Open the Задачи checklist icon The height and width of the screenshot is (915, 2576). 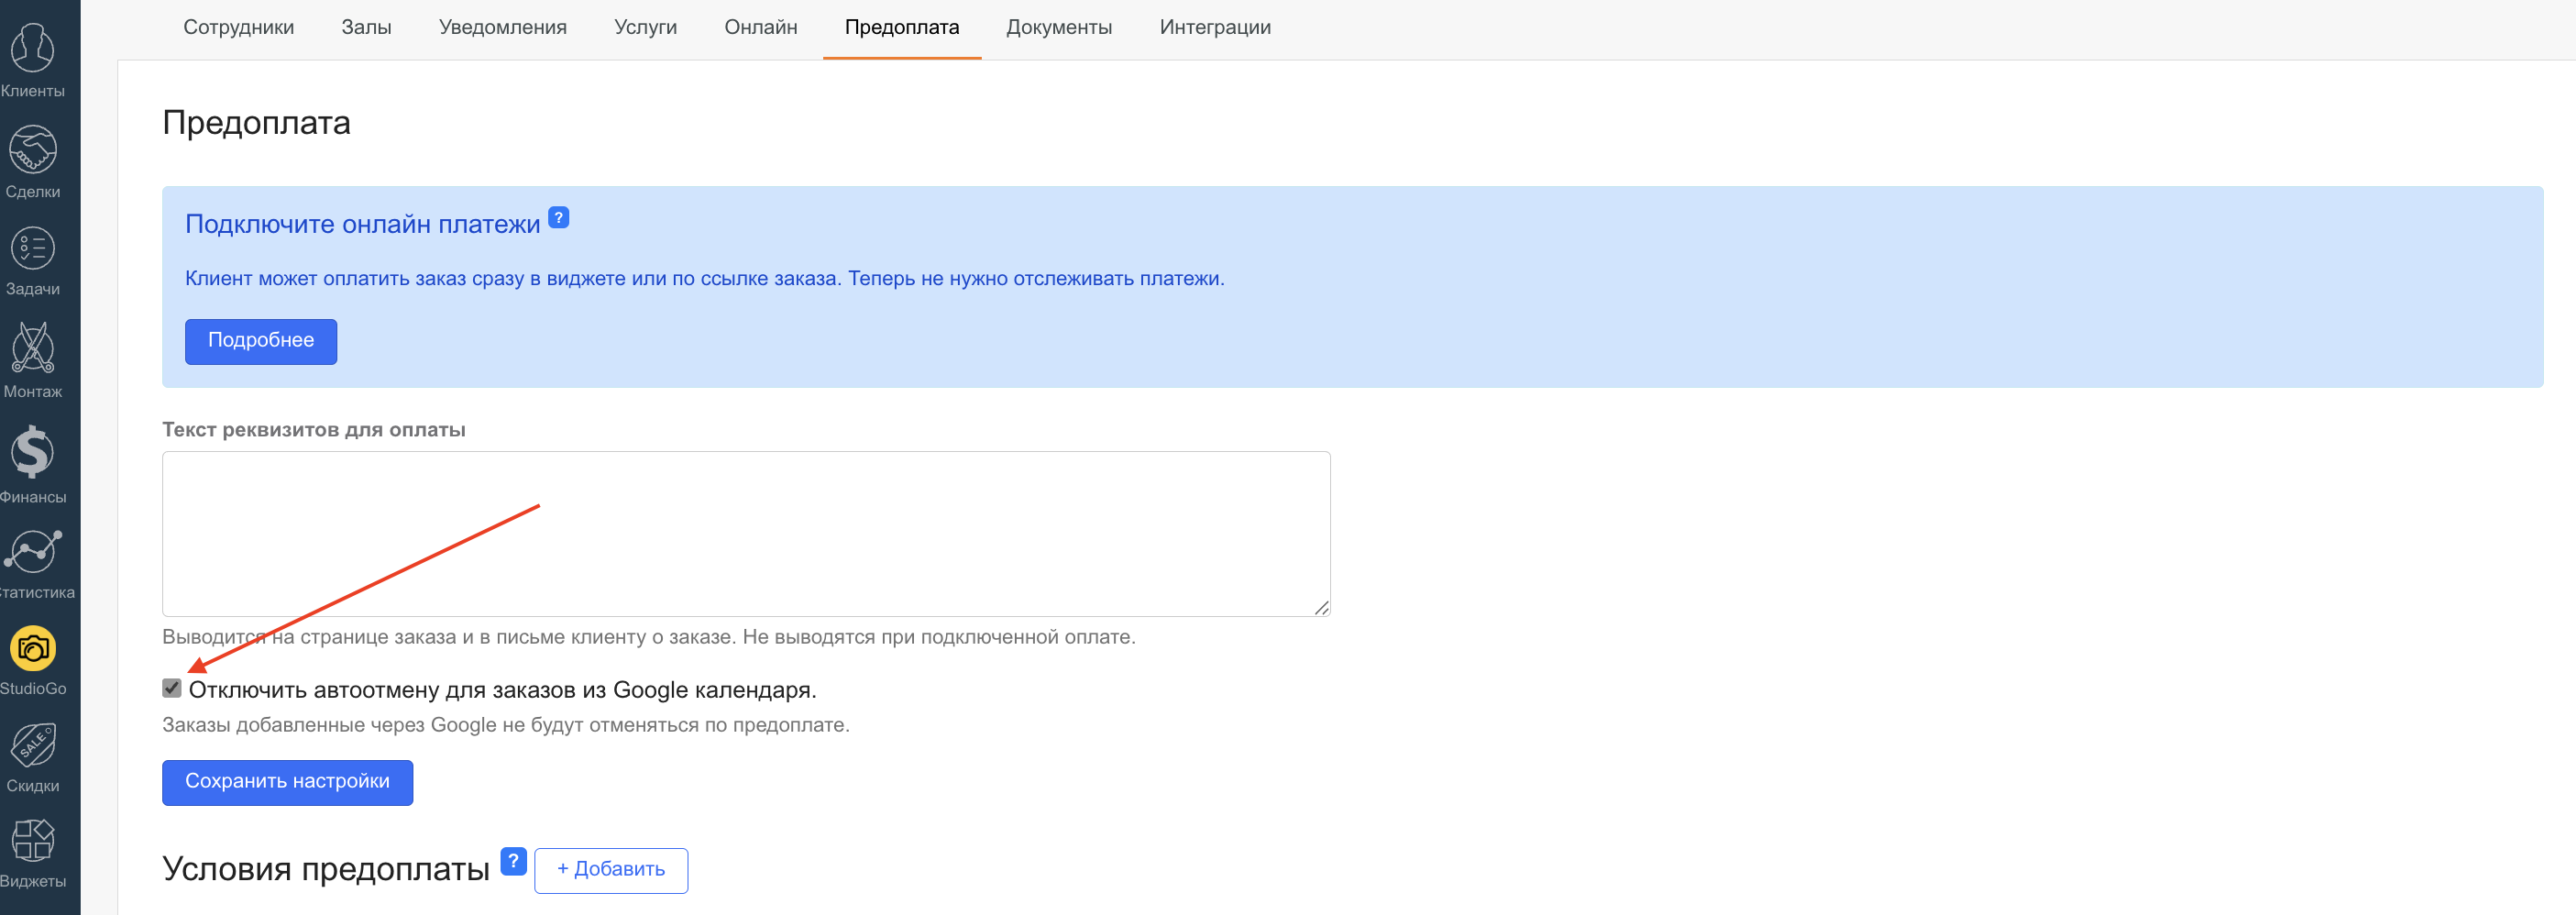click(32, 248)
